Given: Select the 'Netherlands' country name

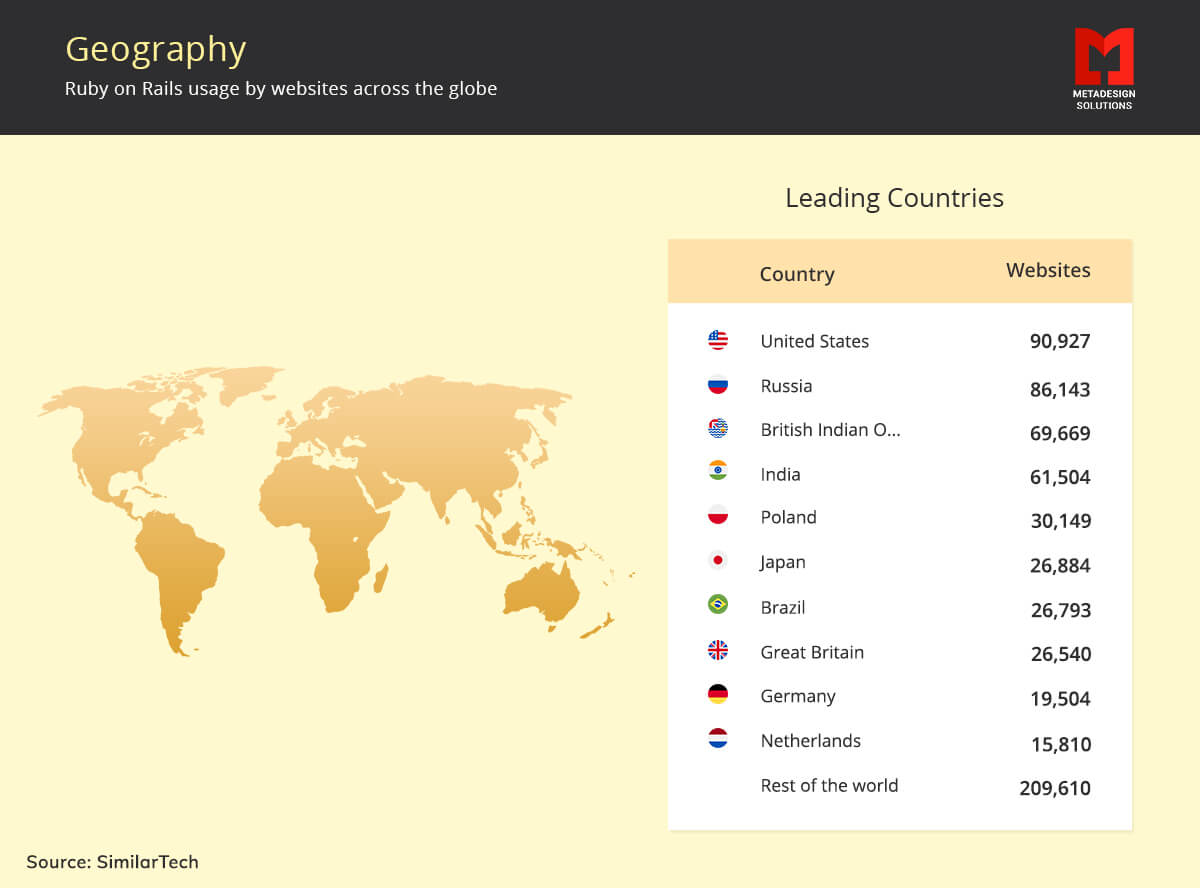Looking at the screenshot, I should (810, 741).
